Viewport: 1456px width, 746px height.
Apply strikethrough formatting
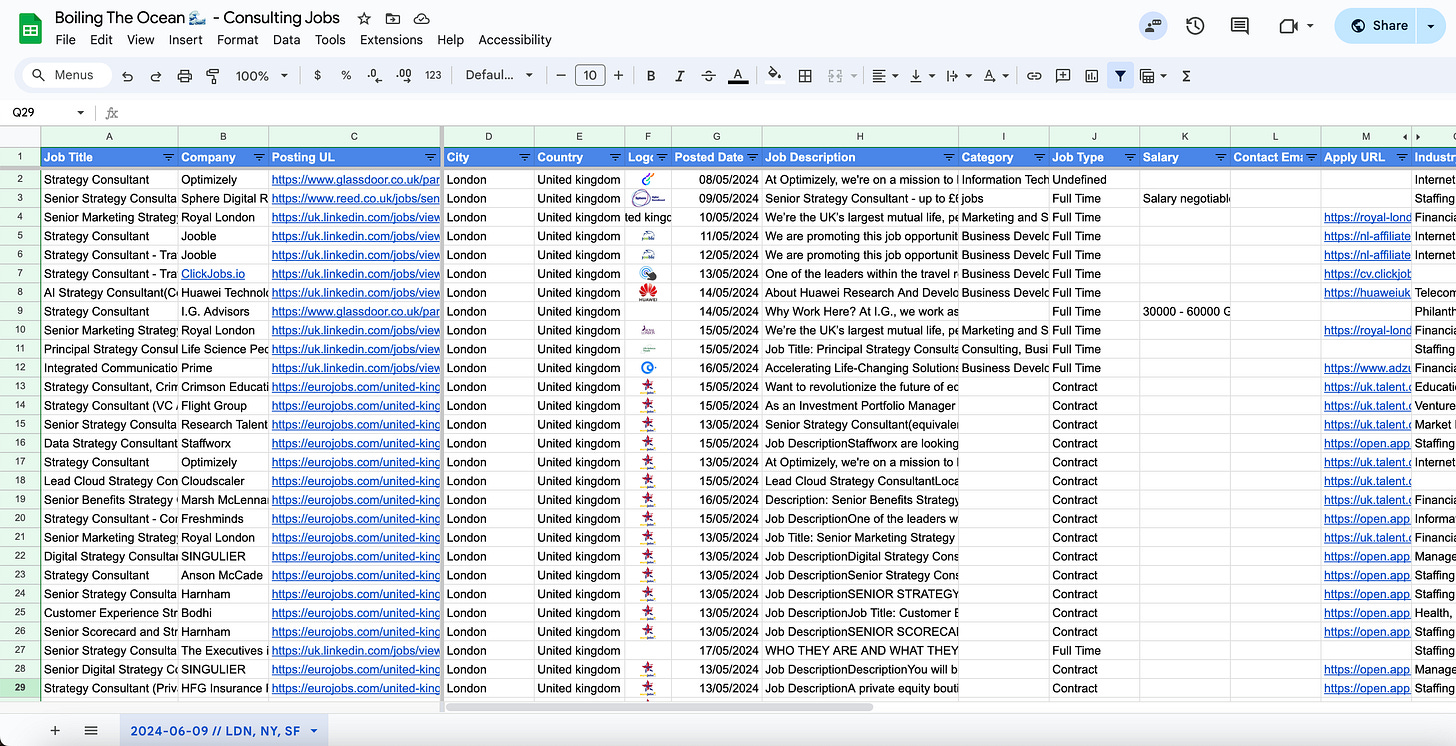point(709,76)
